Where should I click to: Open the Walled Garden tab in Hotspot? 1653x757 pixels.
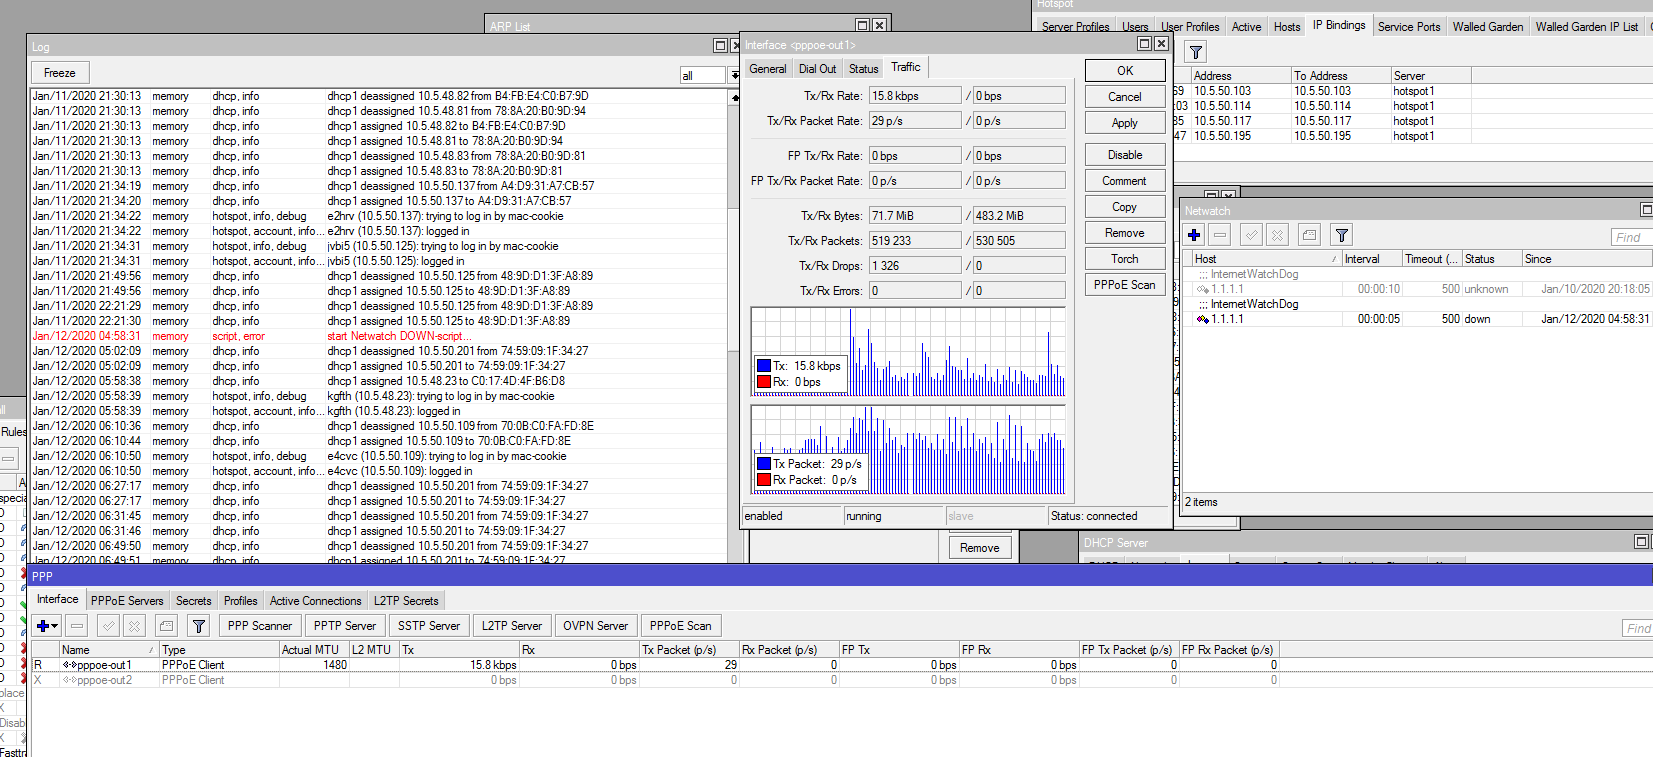tap(1488, 27)
